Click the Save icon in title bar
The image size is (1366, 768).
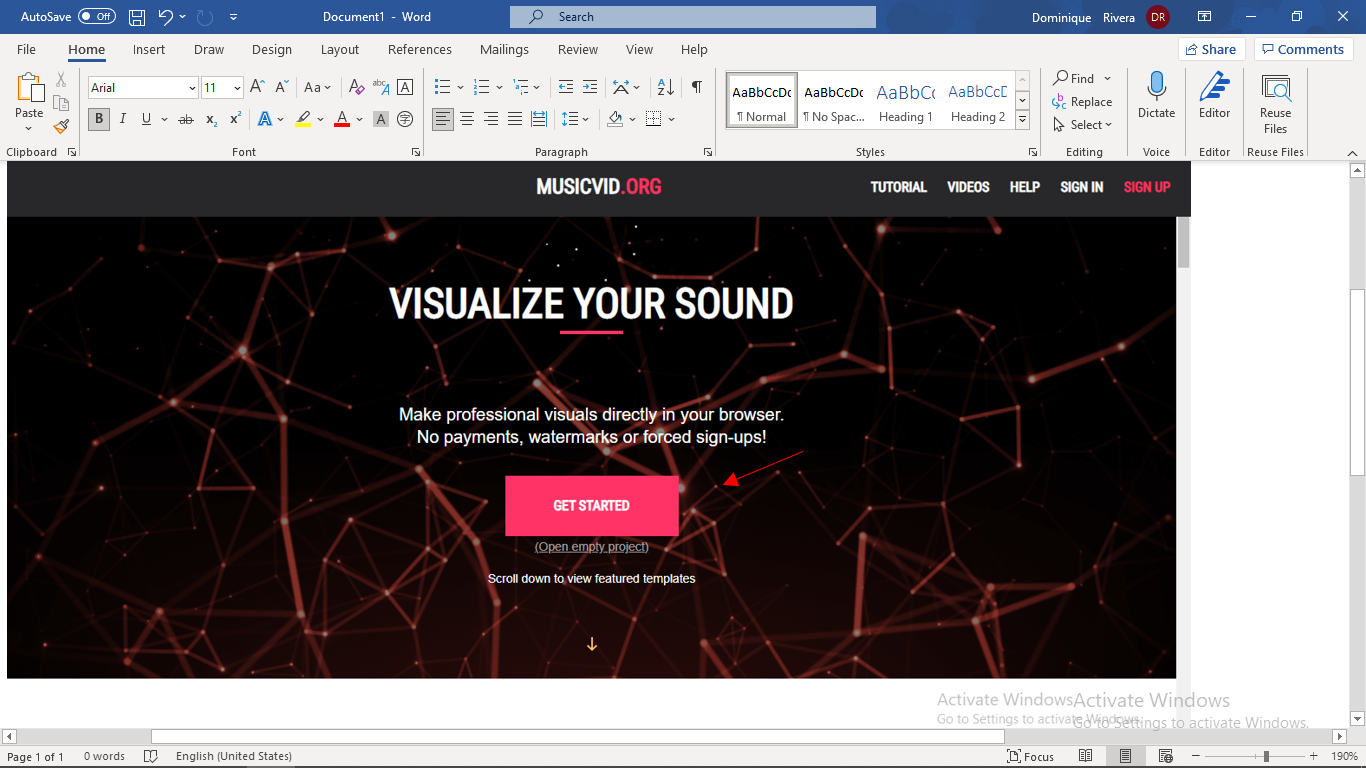137,17
